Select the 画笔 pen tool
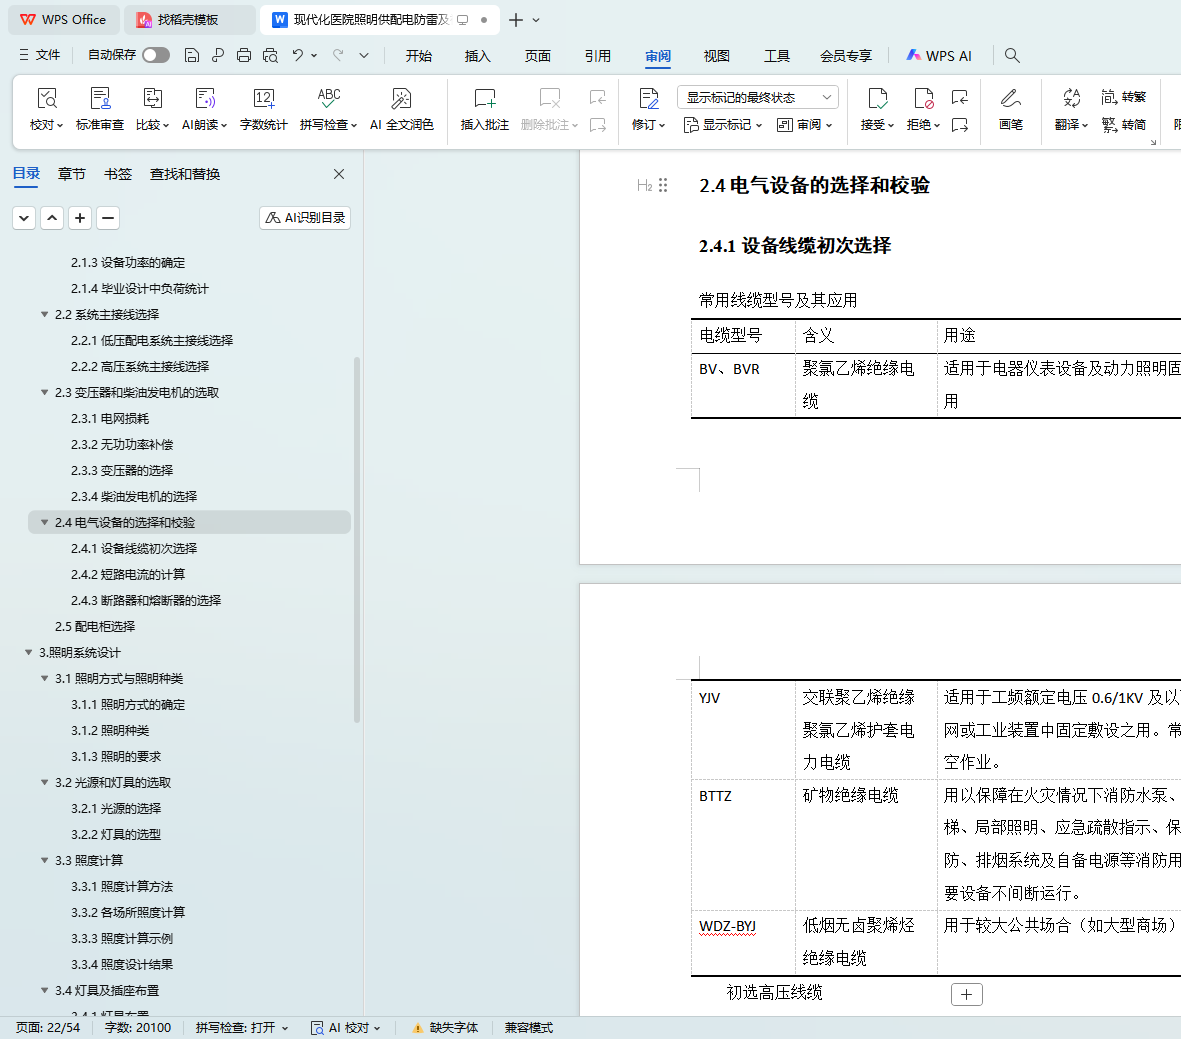 pos(1011,99)
